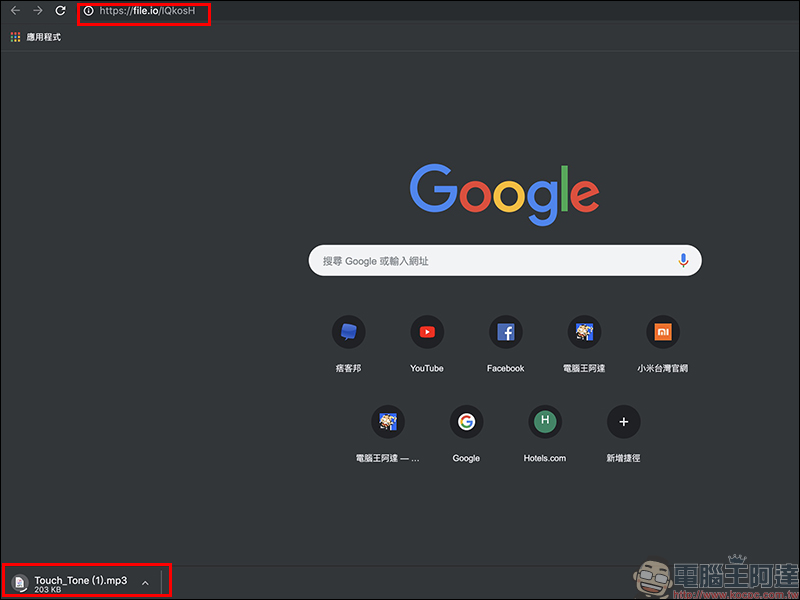Open the 電腦王阿達 shortcut in the first row
The width and height of the screenshot is (800, 600).
pyautogui.click(x=584, y=344)
